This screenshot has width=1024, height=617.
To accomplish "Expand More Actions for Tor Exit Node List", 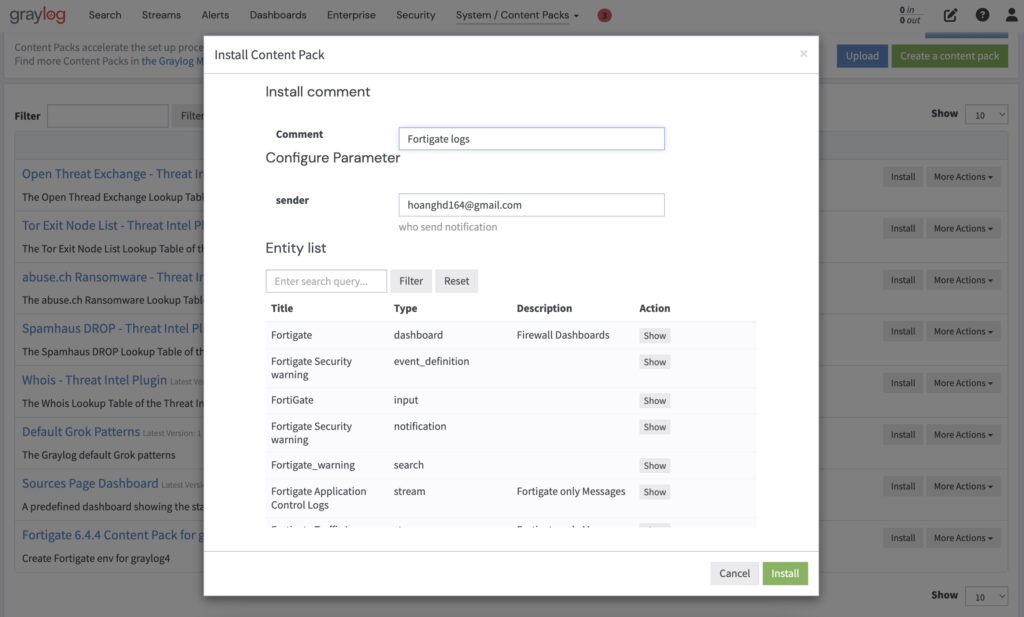I will coord(963,229).
